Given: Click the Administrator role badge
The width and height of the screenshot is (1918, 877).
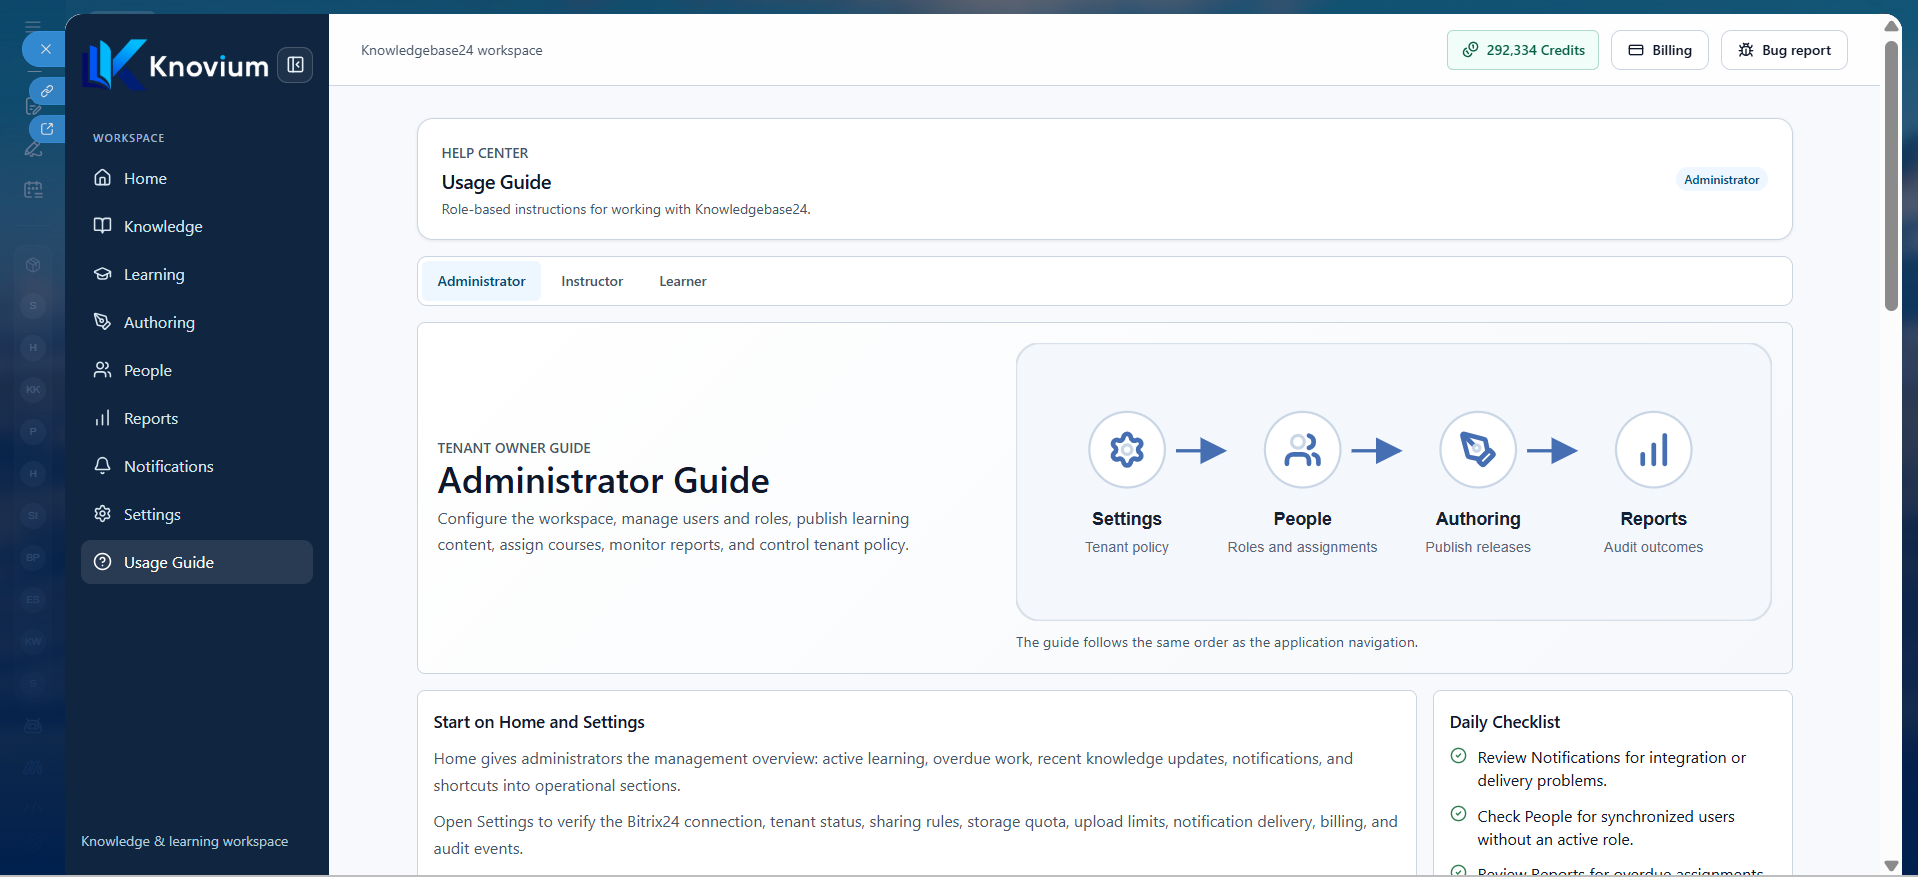Looking at the screenshot, I should coord(1721,180).
